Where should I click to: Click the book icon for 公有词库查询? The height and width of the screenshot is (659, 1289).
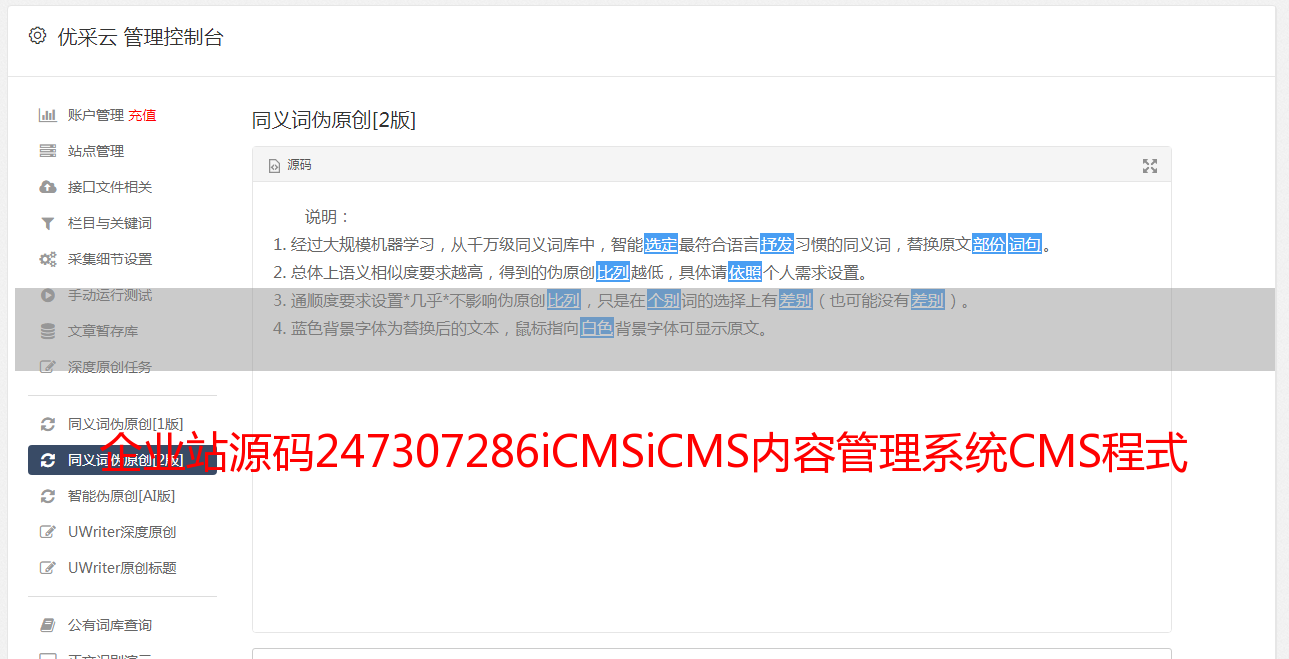(47, 625)
